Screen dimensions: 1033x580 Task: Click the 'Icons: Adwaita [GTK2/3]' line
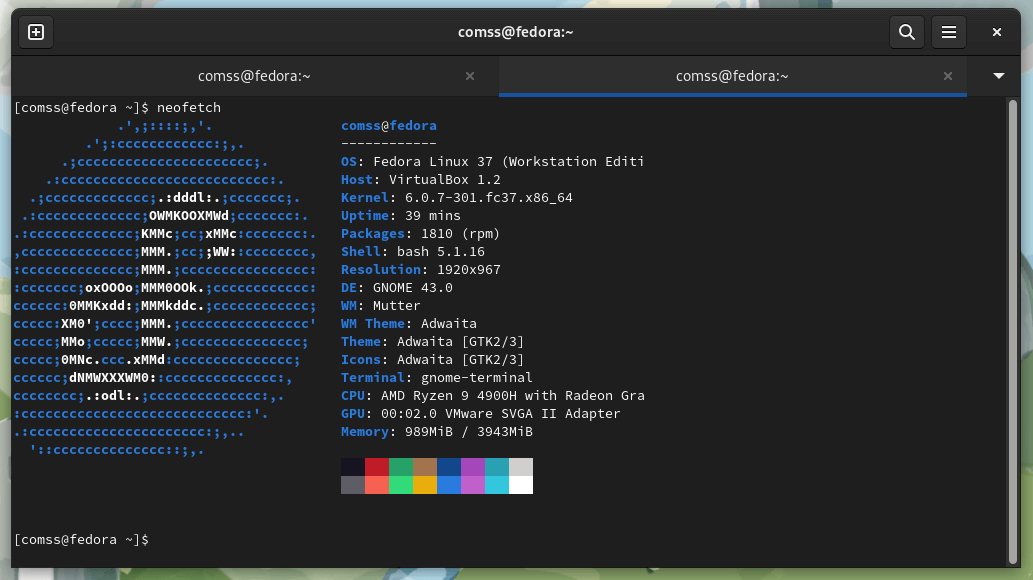(x=432, y=359)
